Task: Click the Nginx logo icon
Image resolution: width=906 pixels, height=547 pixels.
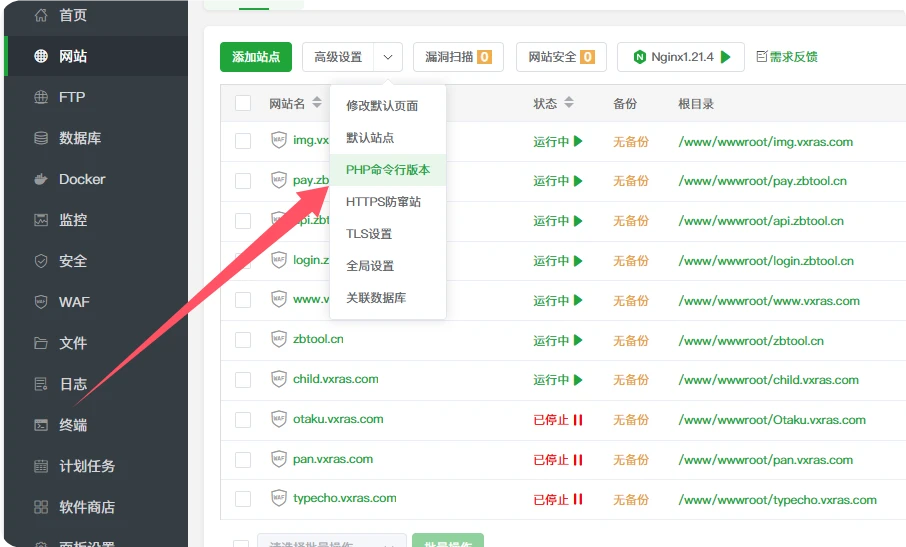Action: (640, 57)
